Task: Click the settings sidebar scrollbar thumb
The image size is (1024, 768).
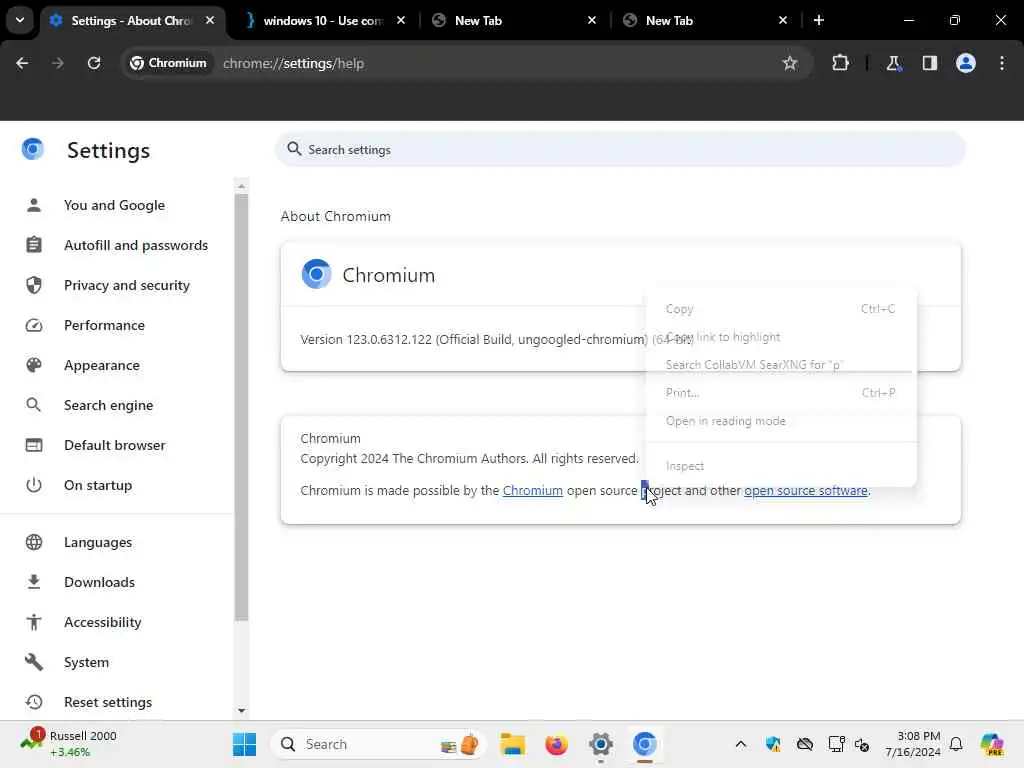Action: (x=241, y=407)
